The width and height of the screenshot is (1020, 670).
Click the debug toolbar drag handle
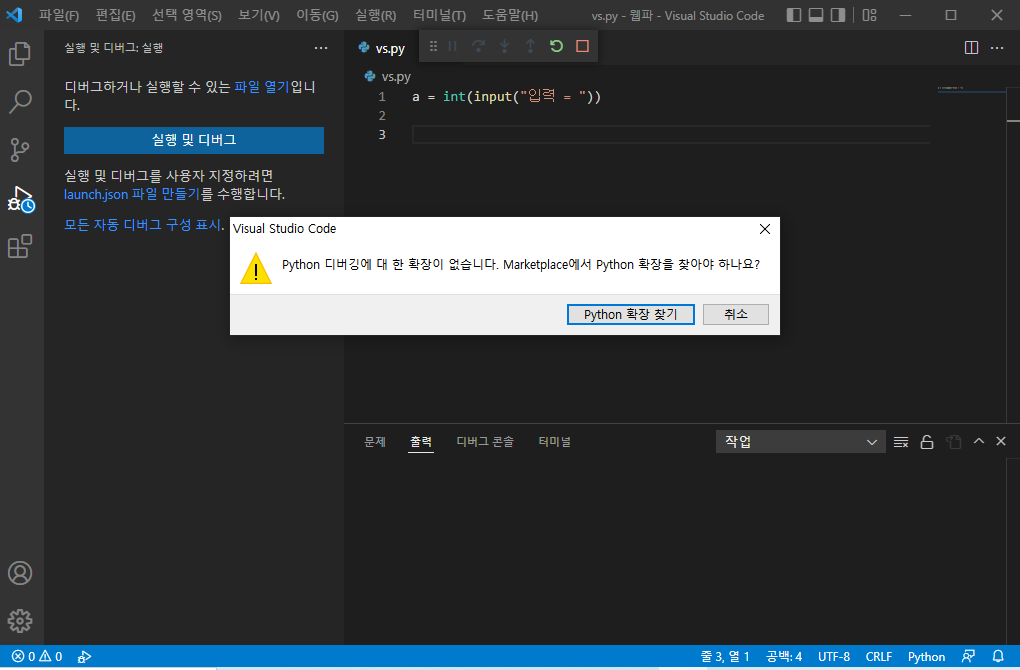point(433,46)
